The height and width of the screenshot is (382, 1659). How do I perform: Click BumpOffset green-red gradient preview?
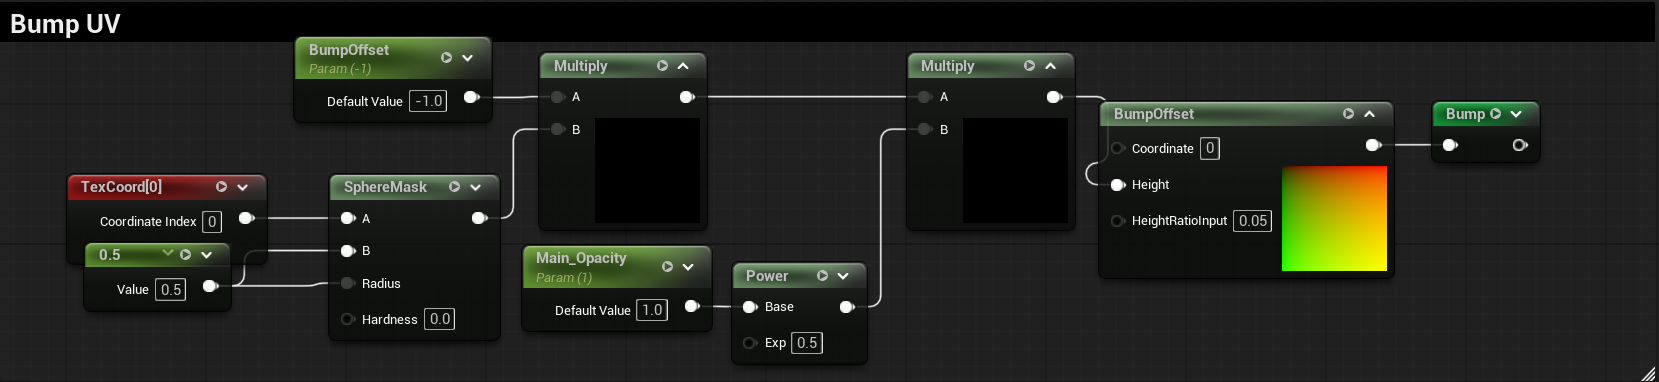point(1334,218)
